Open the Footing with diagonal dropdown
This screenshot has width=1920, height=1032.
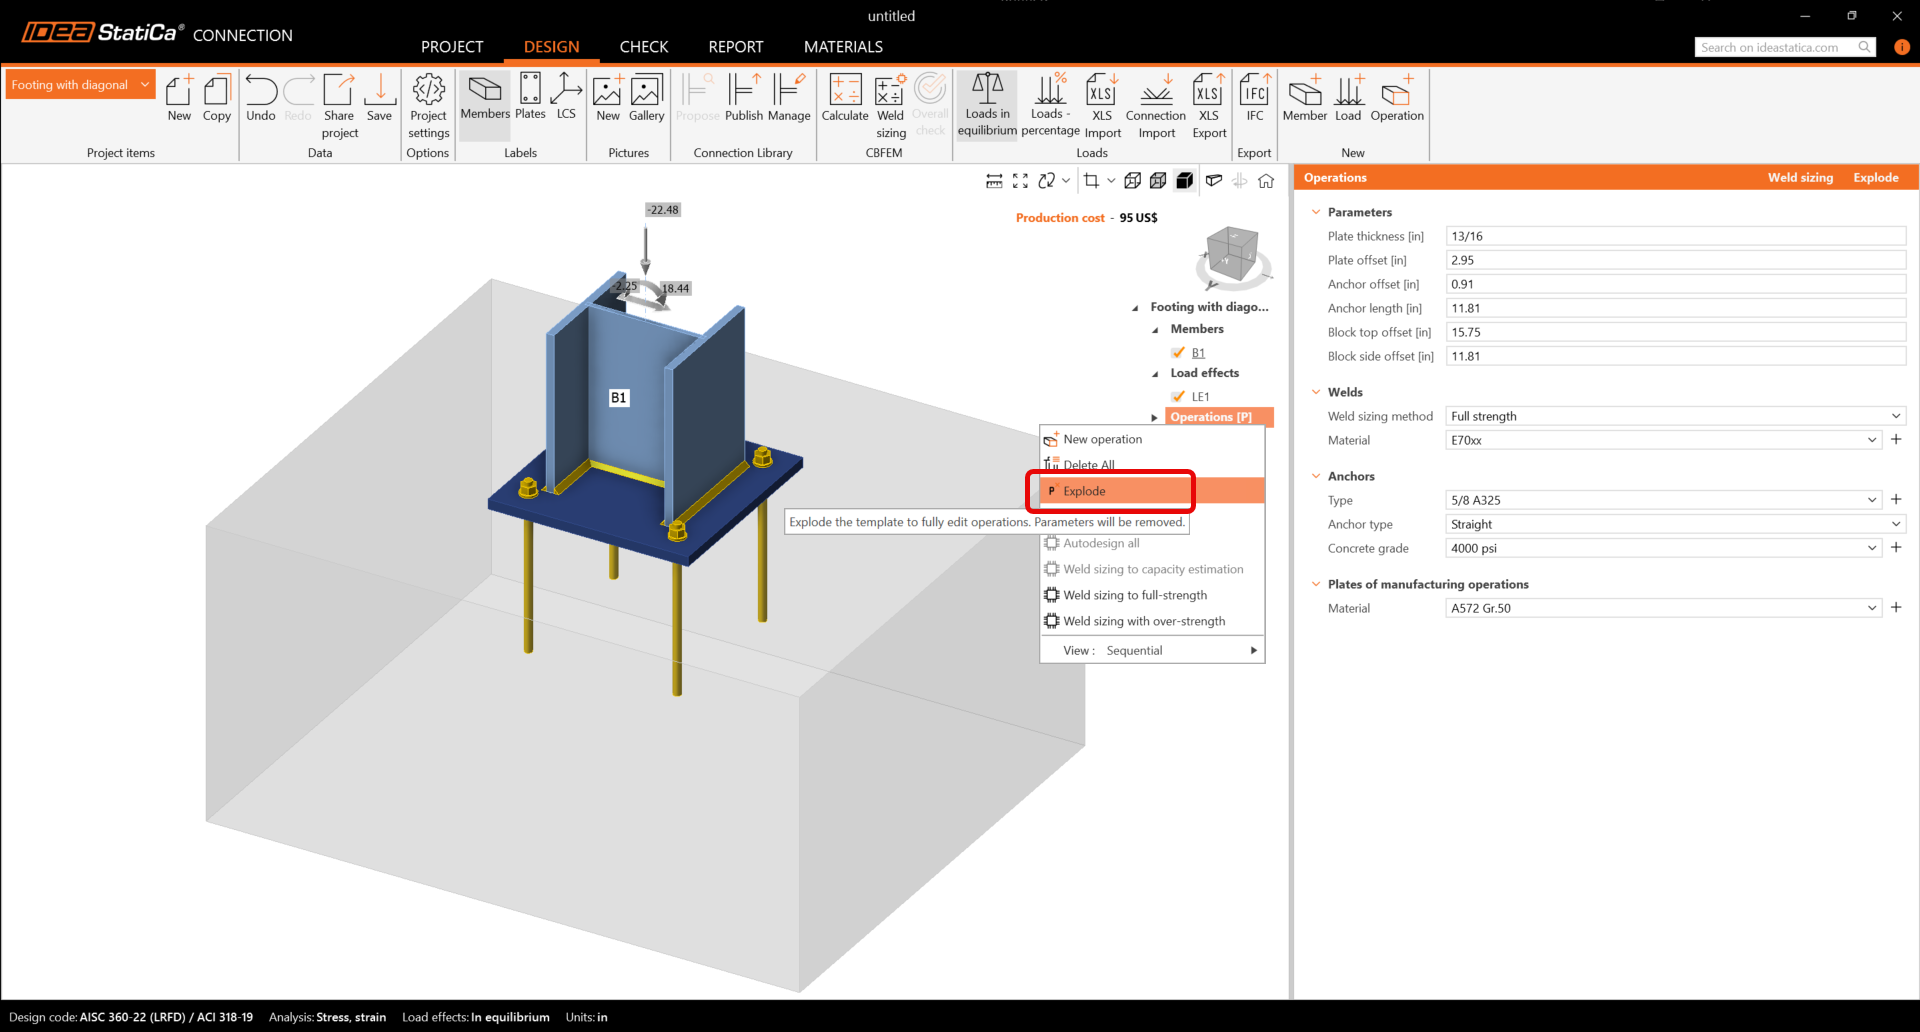click(80, 85)
